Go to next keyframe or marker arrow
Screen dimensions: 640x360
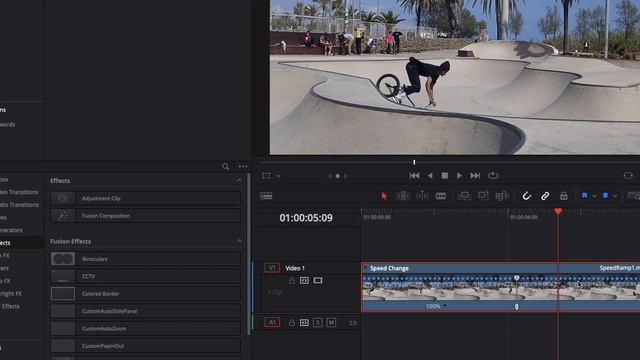click(x=345, y=176)
